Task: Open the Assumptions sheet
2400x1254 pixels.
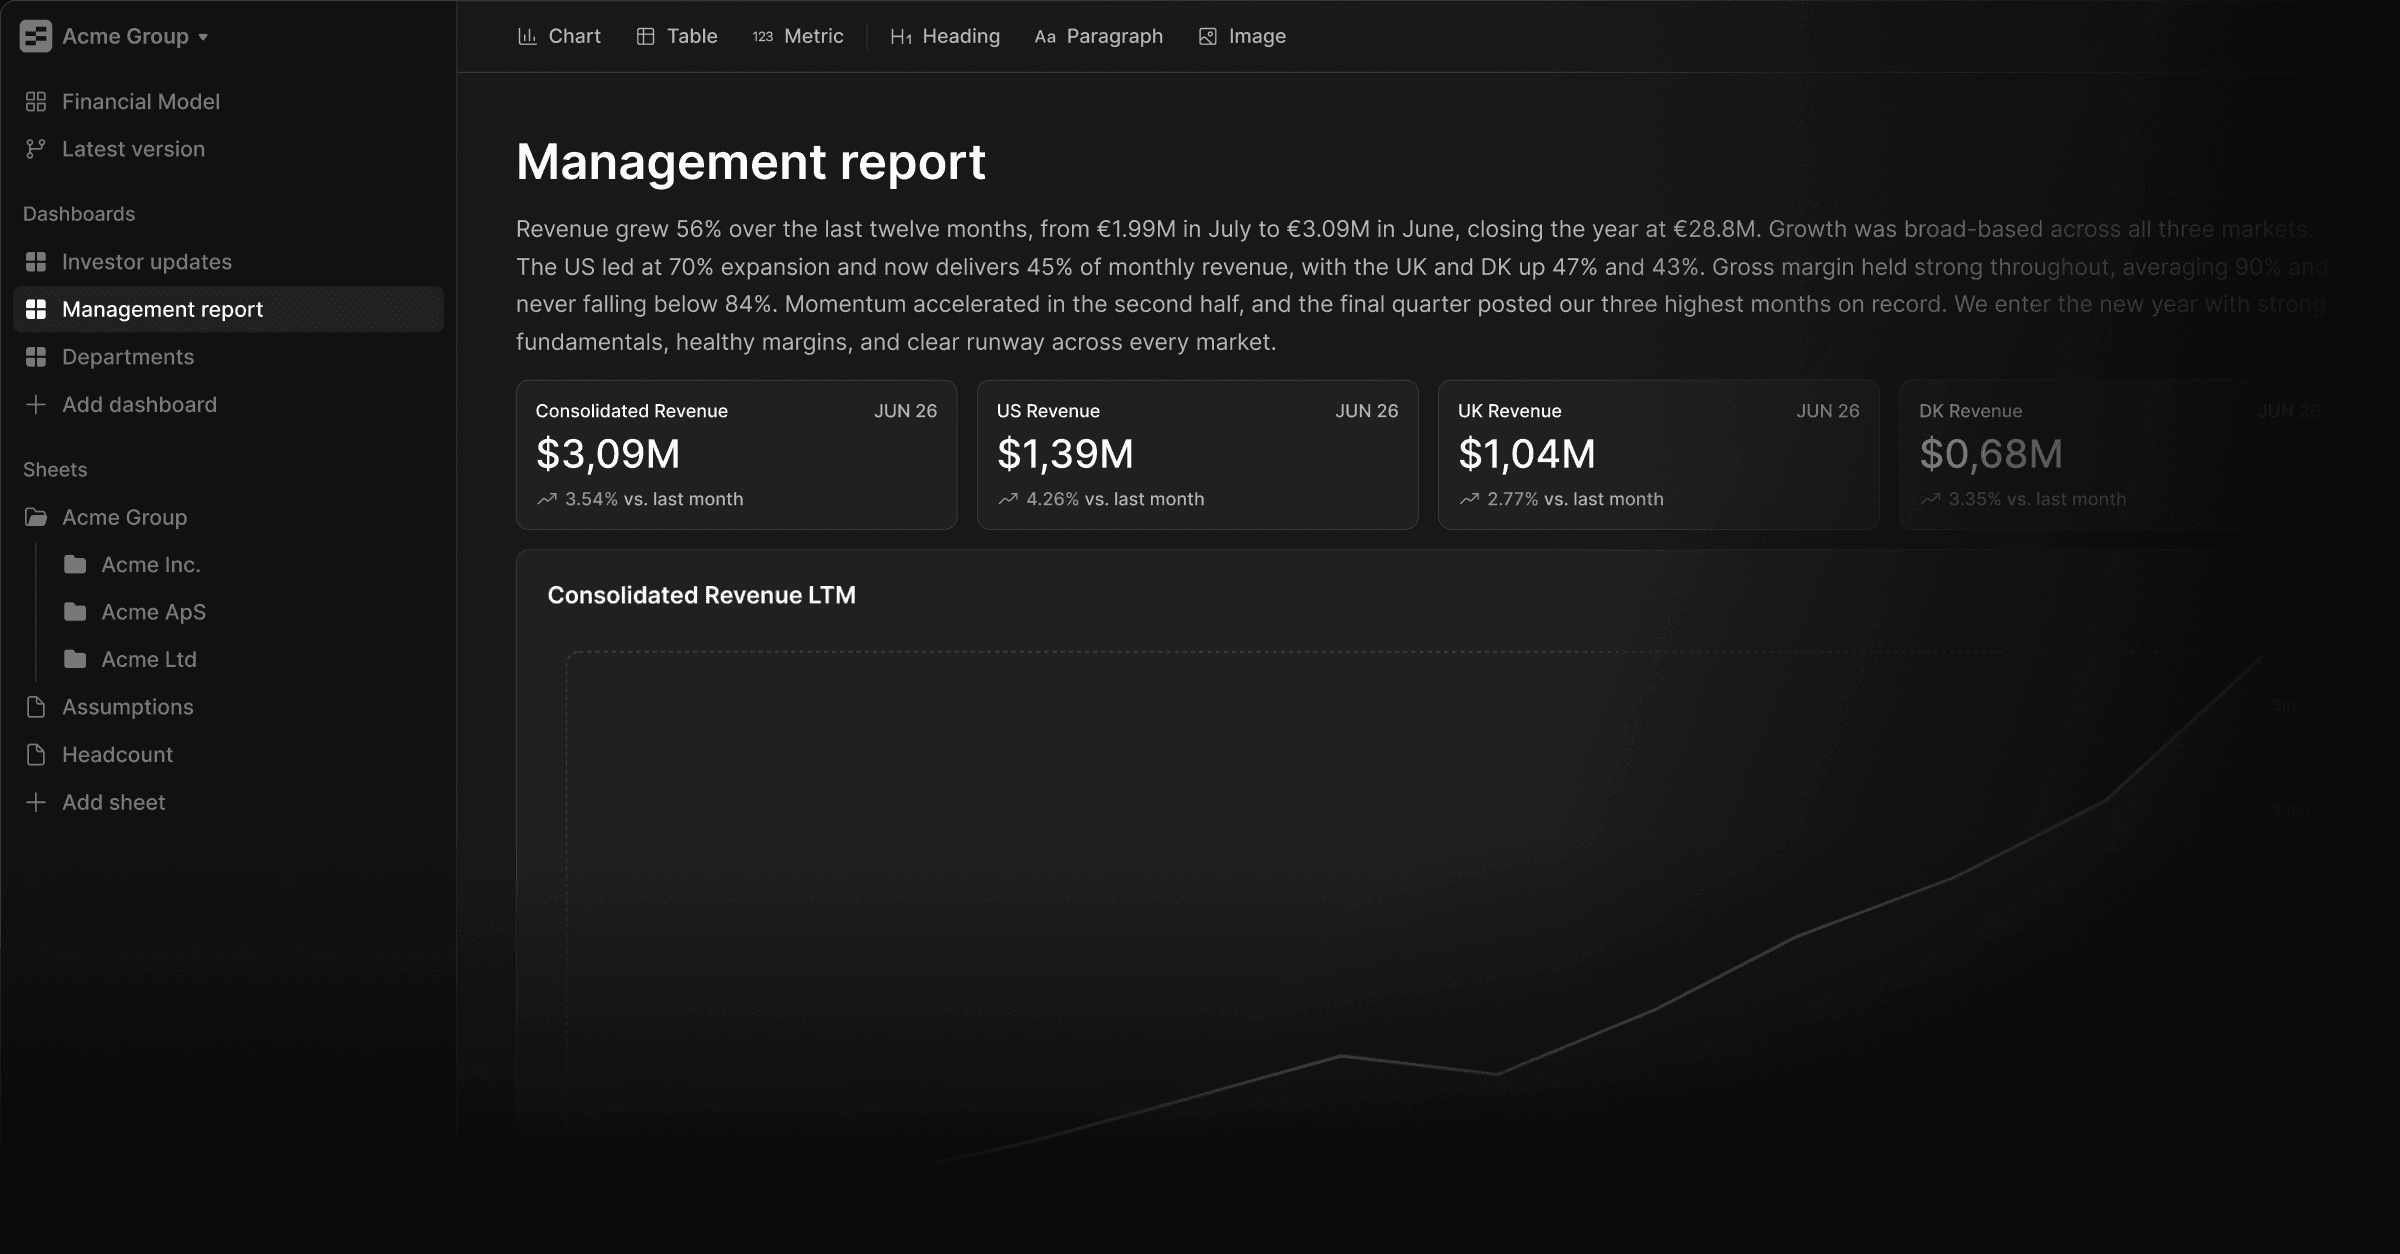Action: coord(128,707)
